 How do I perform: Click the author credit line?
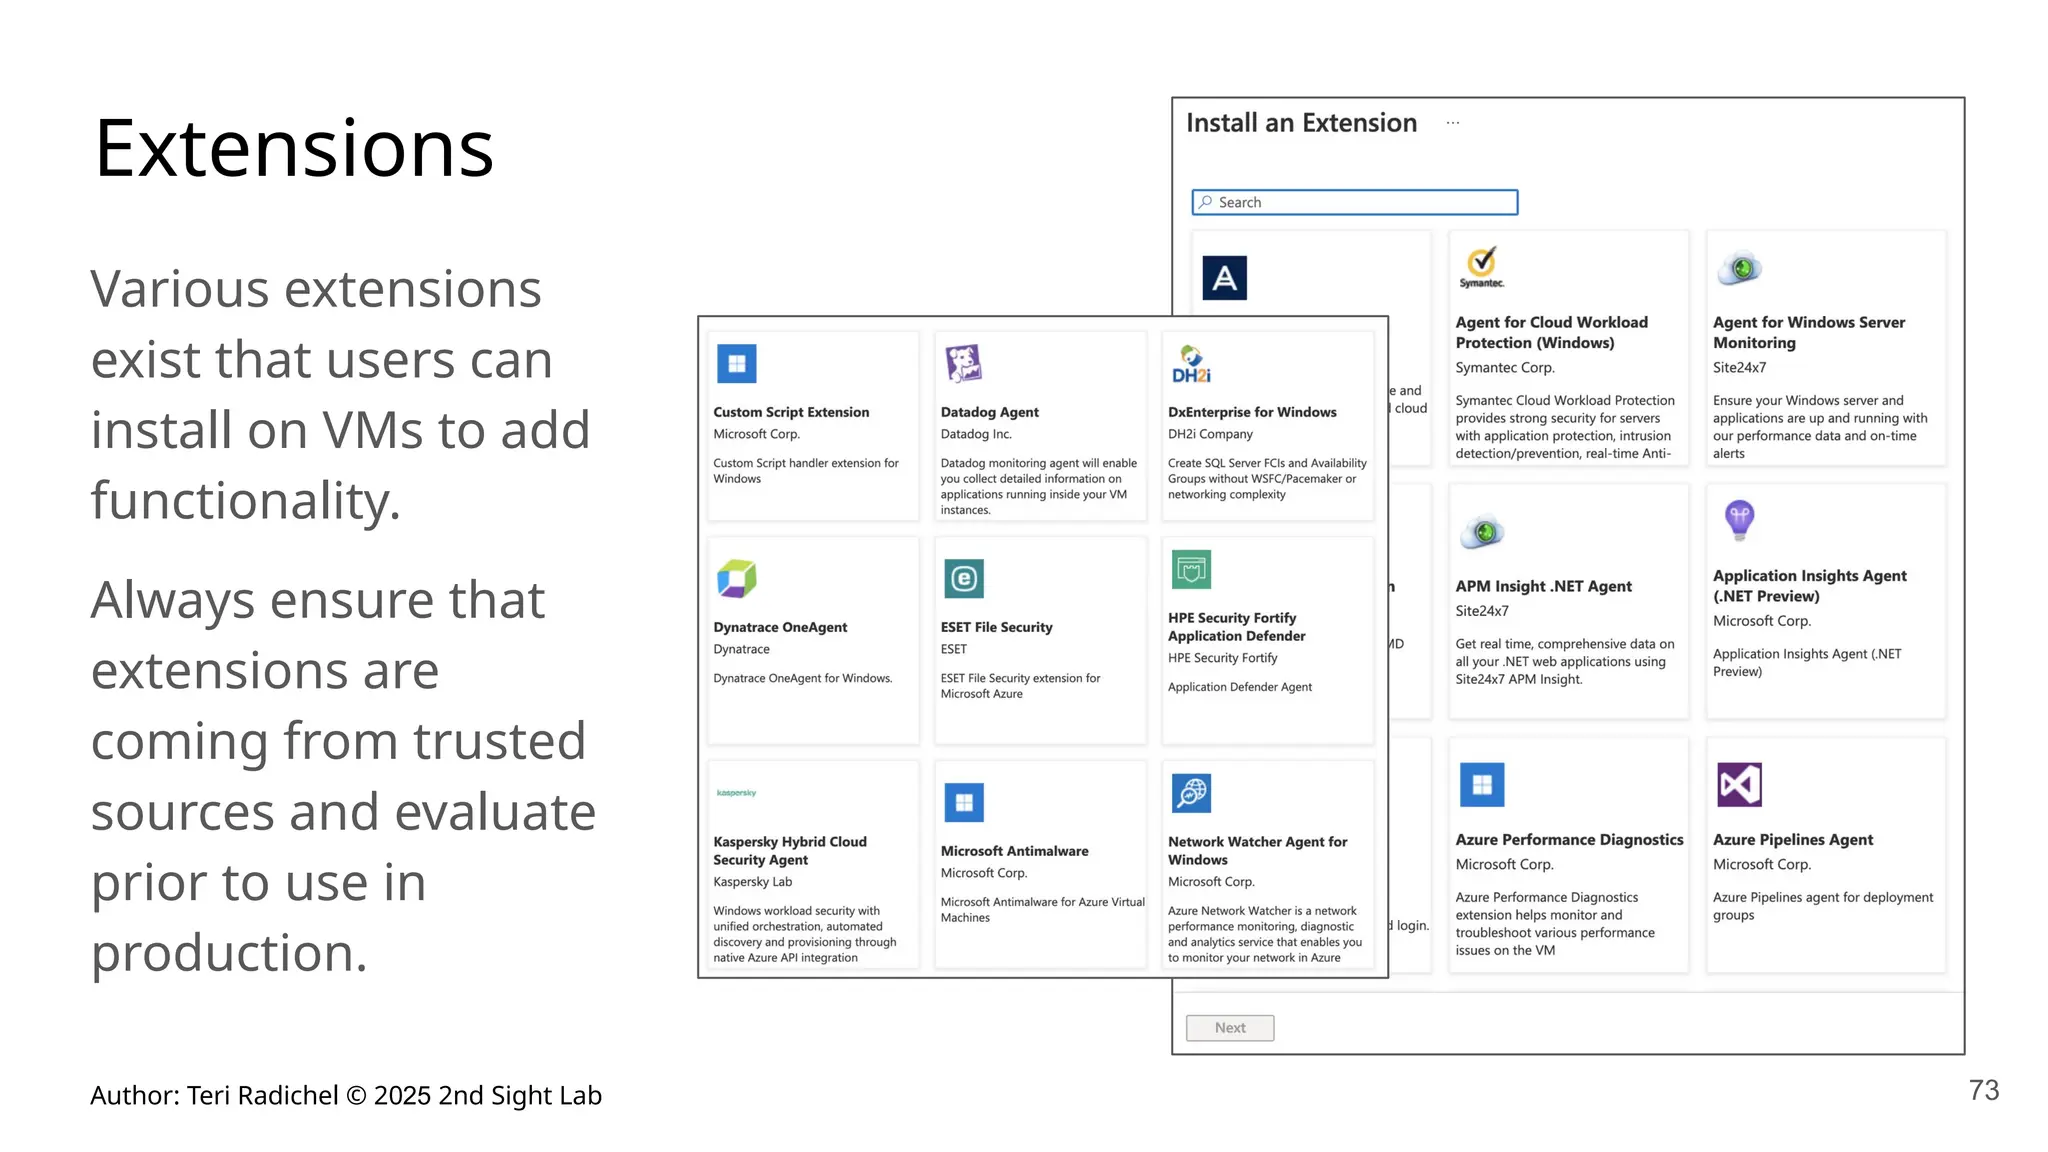pos(346,1095)
